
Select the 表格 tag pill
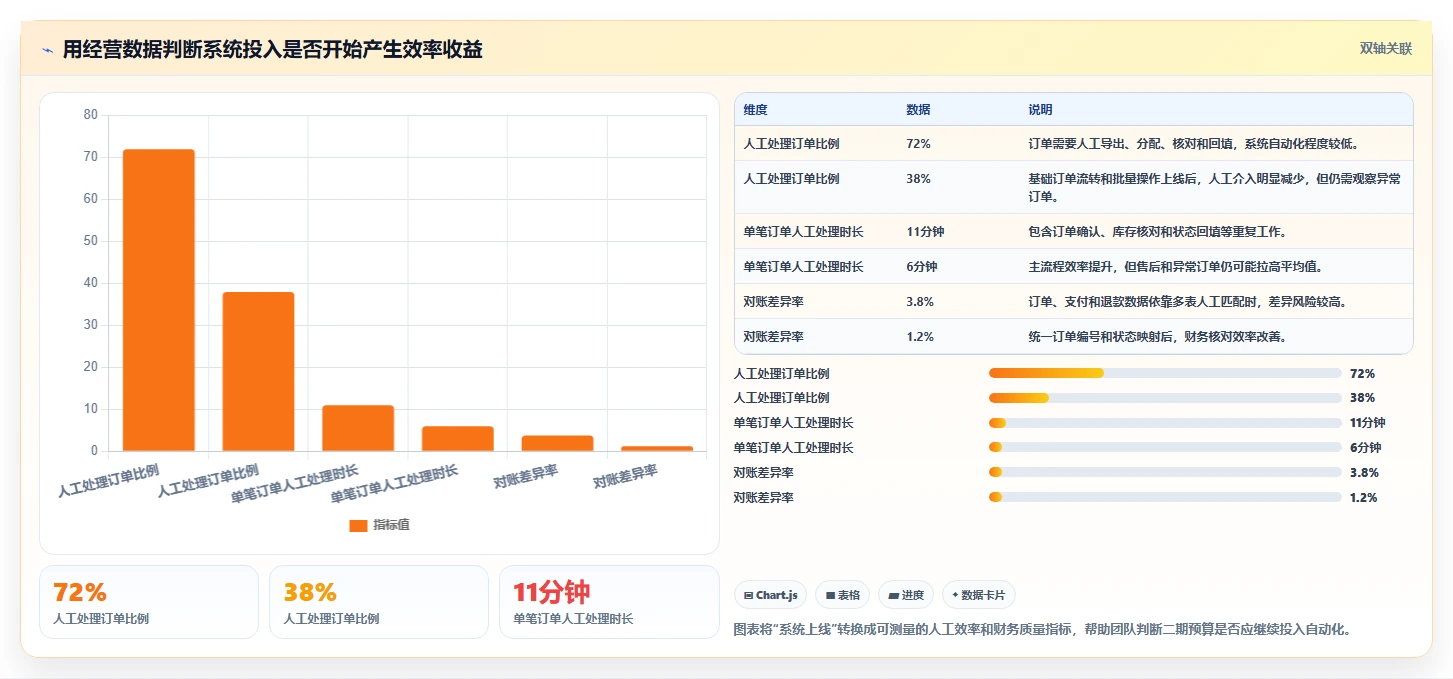pos(843,595)
